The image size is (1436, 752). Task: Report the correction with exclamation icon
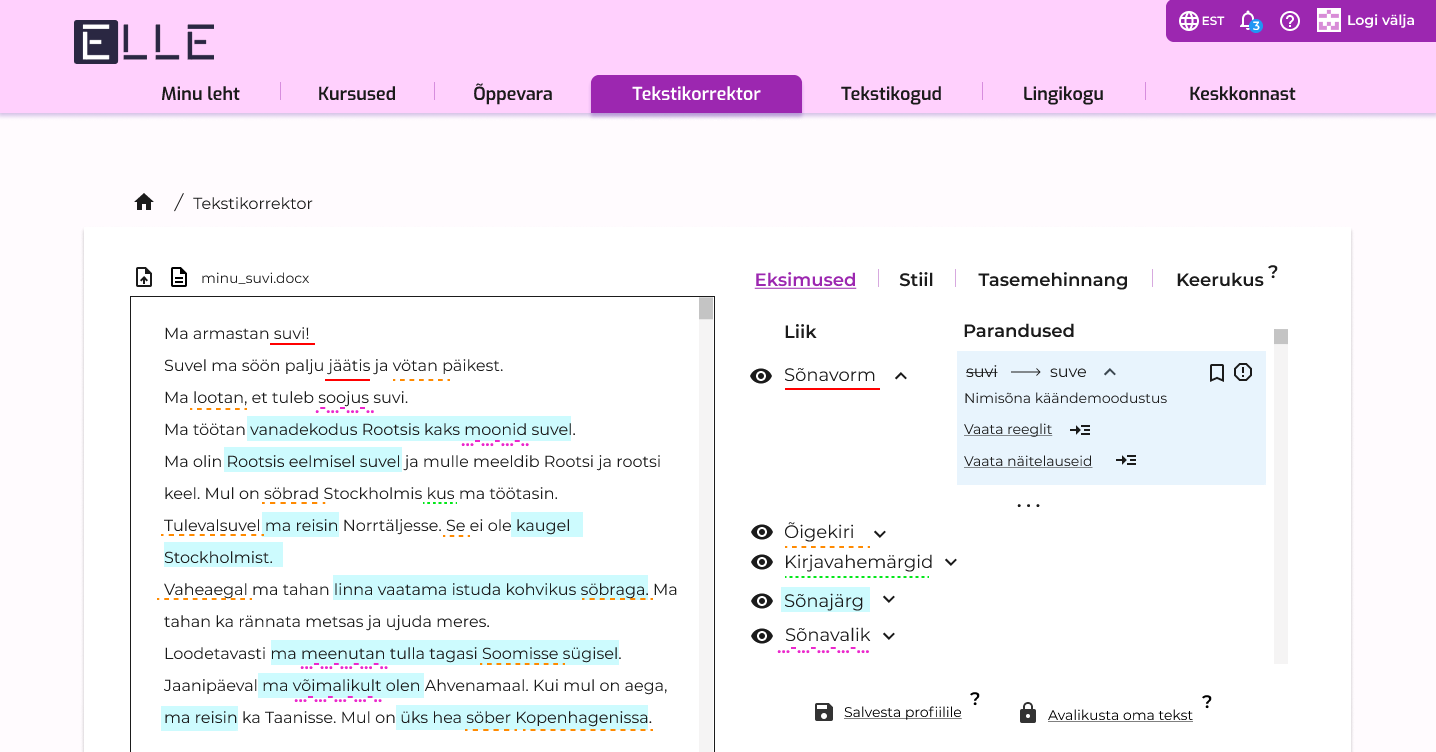coord(1243,372)
